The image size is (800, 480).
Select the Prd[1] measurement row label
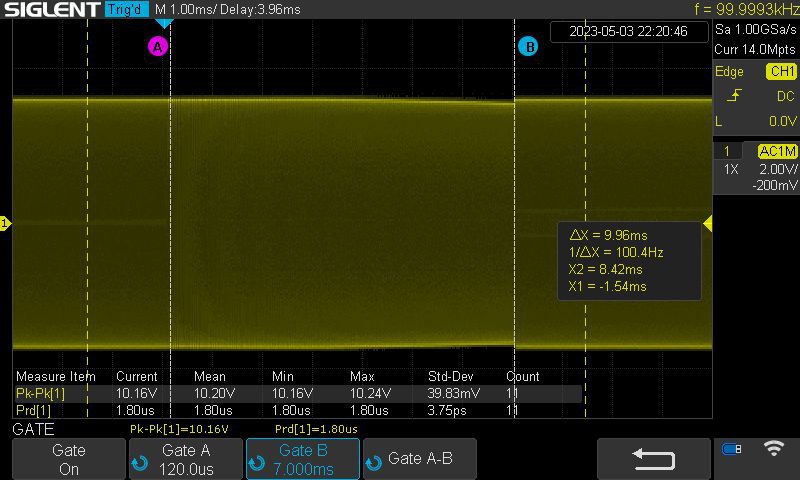tap(33, 410)
